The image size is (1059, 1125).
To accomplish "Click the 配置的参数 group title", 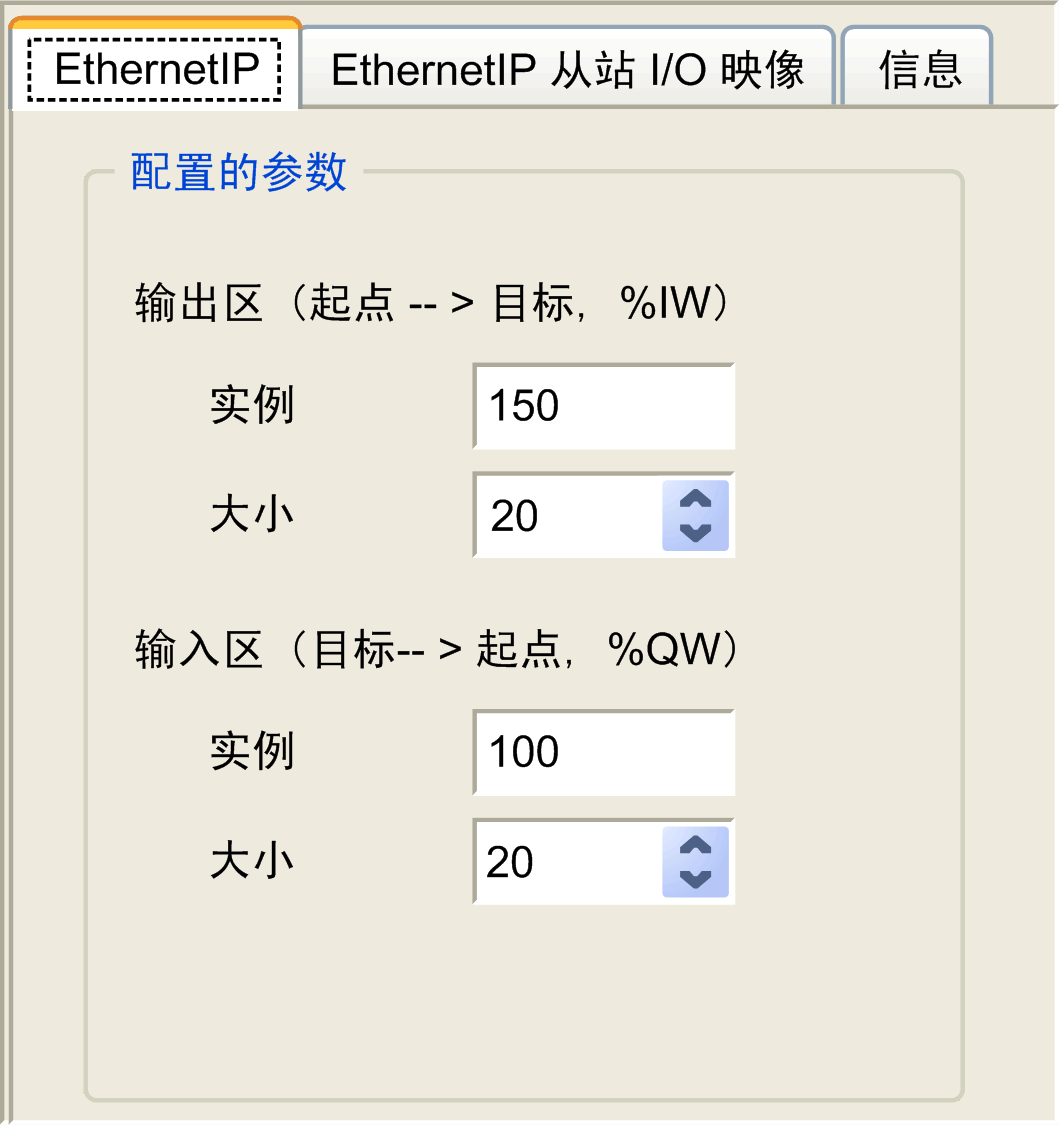I will pyautogui.click(x=239, y=174).
